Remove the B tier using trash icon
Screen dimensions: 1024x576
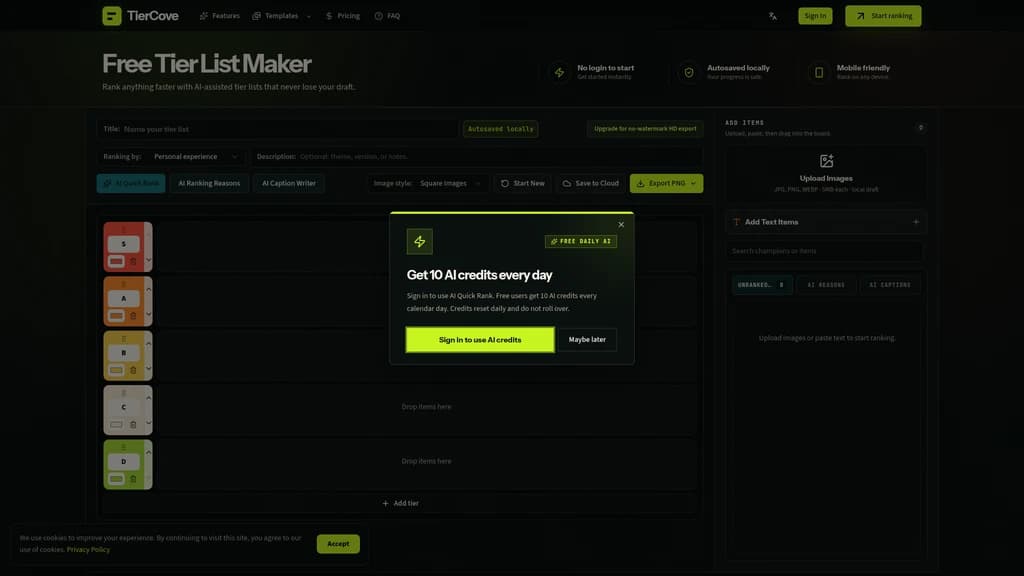coord(133,370)
